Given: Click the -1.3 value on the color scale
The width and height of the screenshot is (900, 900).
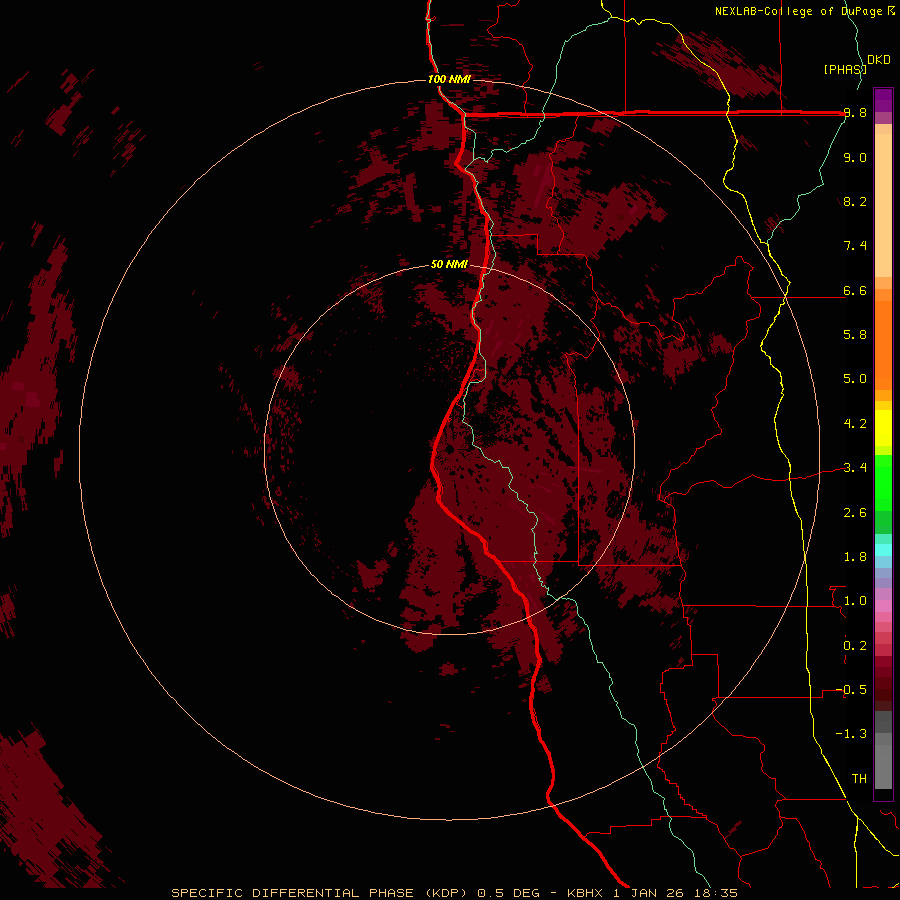Looking at the screenshot, I should coord(851,734).
